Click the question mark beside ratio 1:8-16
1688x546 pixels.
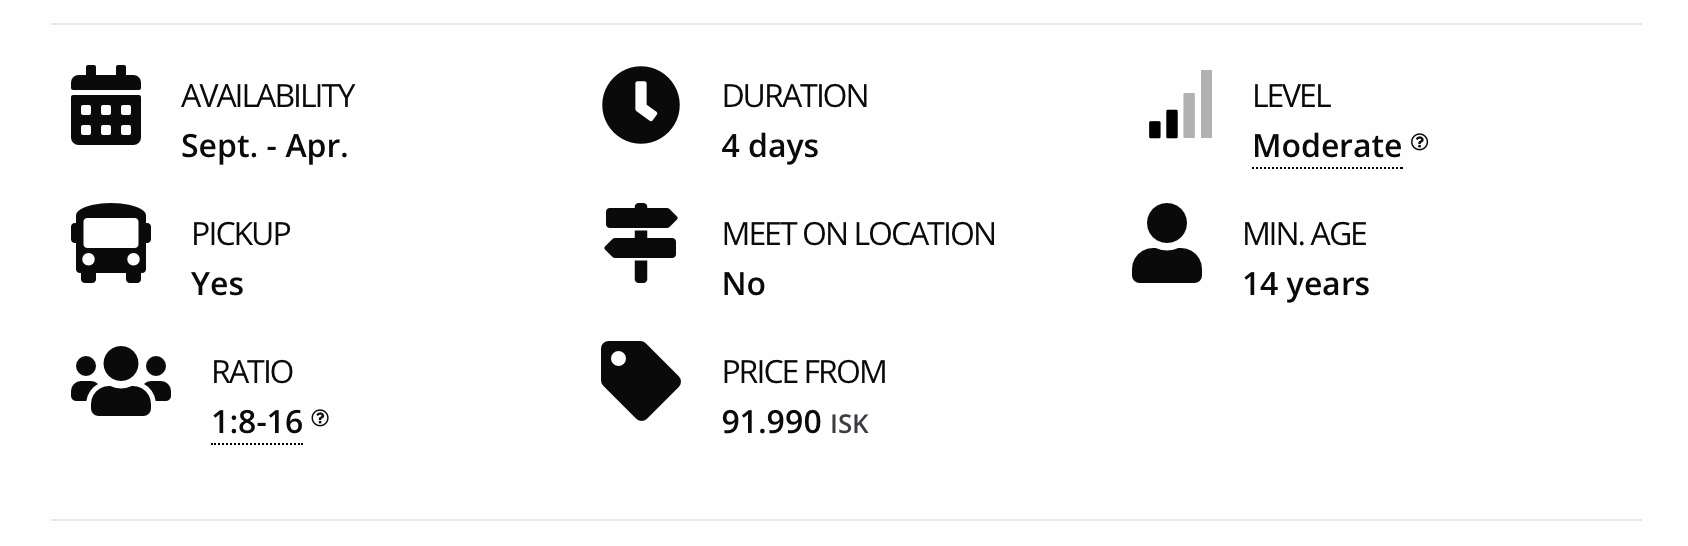[x=320, y=418]
